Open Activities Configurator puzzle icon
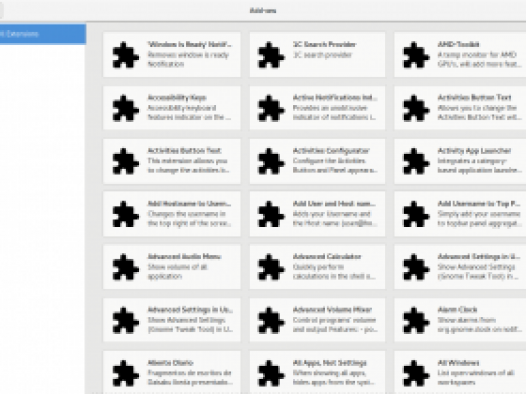The width and height of the screenshot is (526, 394). click(x=270, y=161)
